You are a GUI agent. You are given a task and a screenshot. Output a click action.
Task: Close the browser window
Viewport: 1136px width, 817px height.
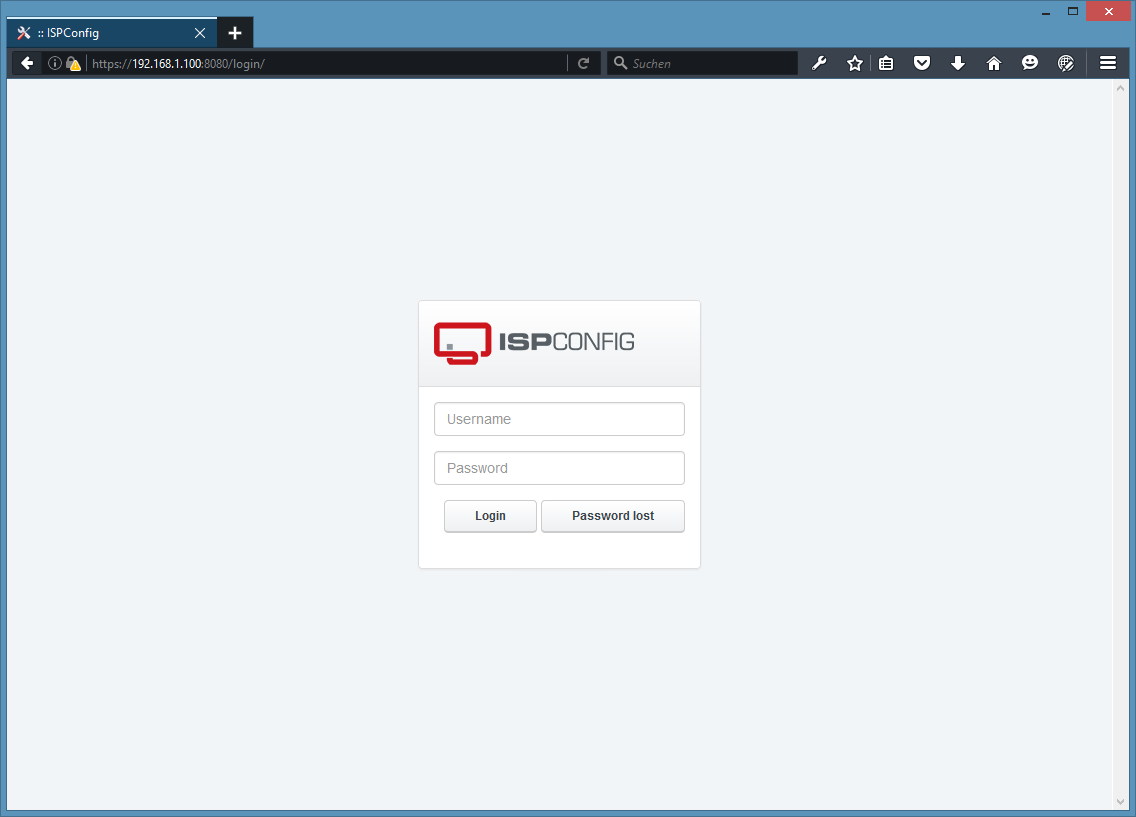(1108, 12)
